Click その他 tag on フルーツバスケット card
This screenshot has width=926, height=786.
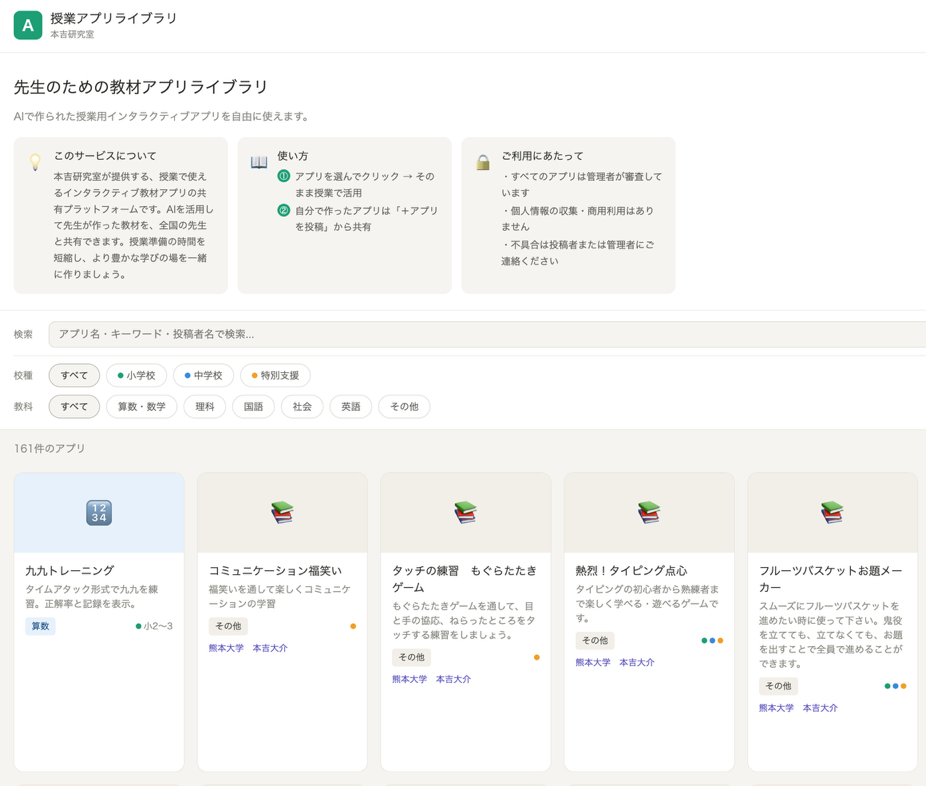(778, 686)
